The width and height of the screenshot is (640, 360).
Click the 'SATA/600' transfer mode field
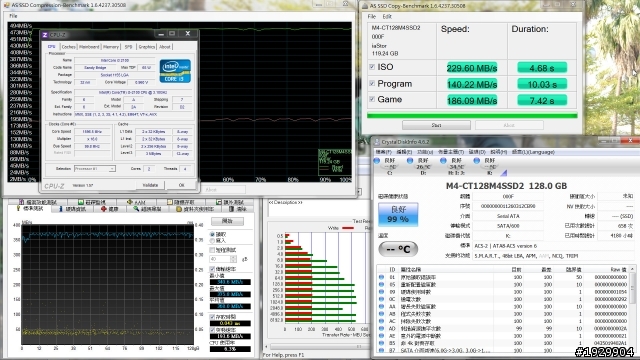pos(508,226)
